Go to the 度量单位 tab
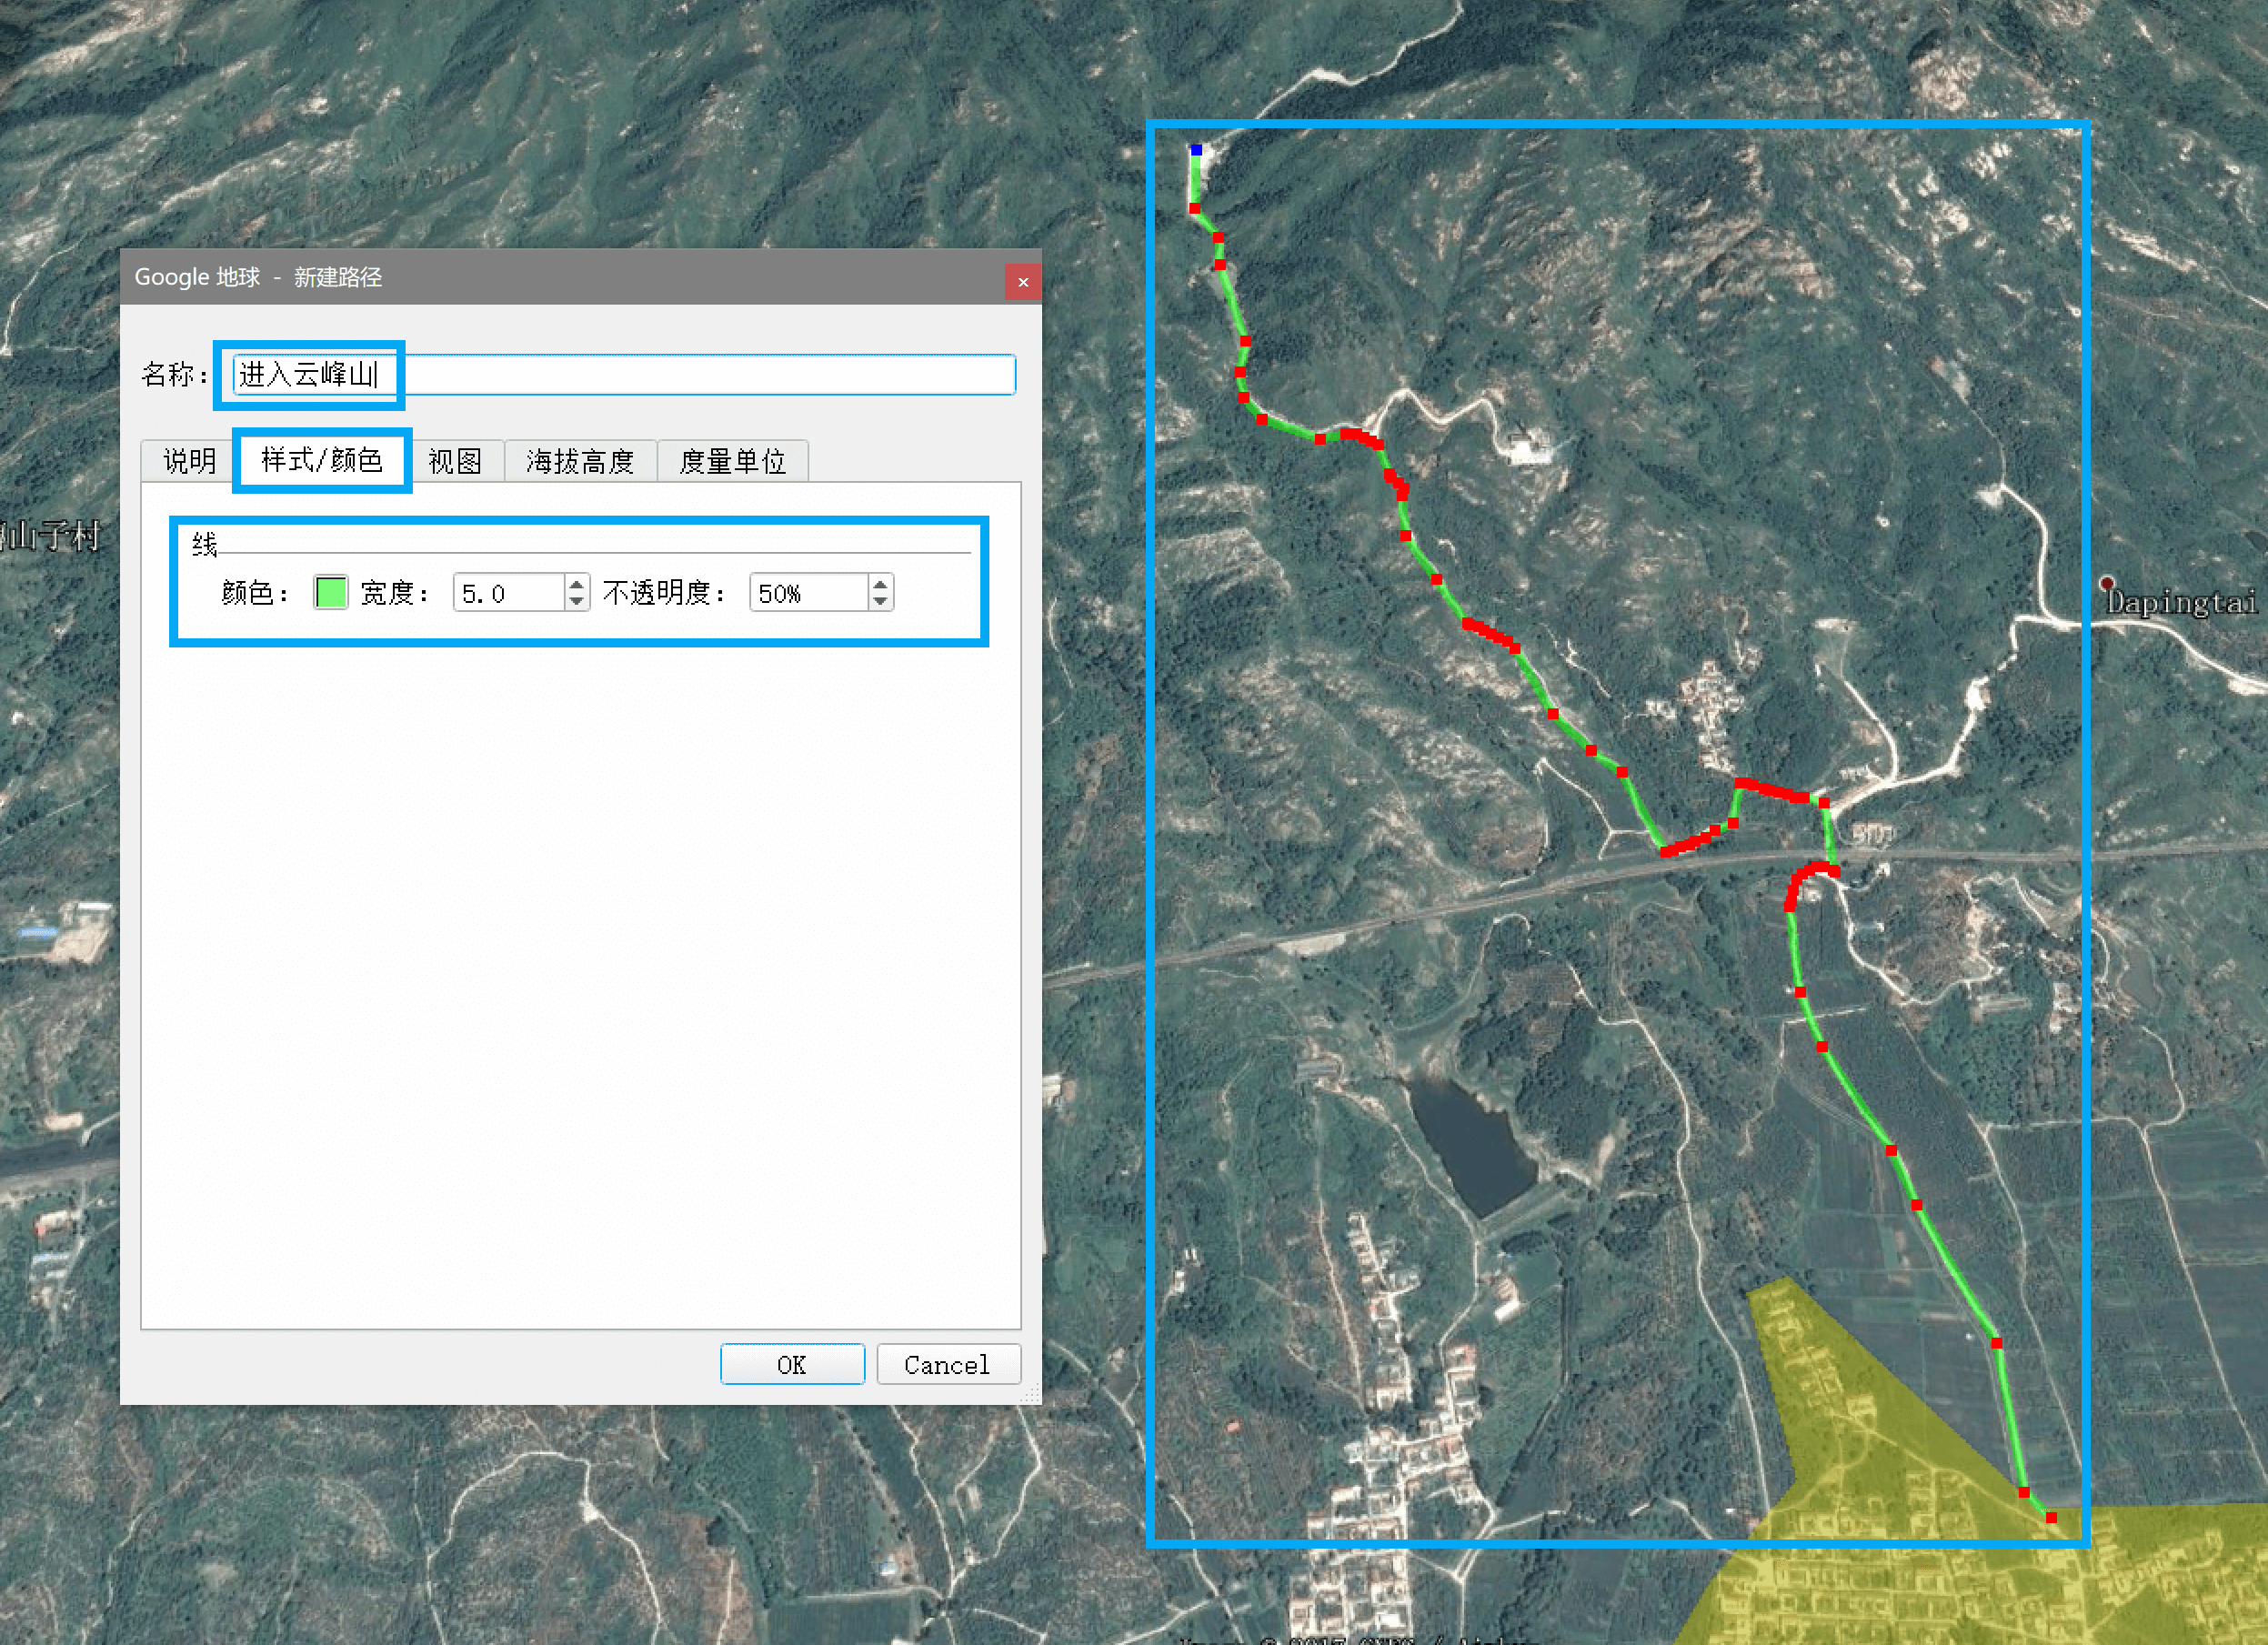Screen dimensions: 2268x1645 click(732, 461)
